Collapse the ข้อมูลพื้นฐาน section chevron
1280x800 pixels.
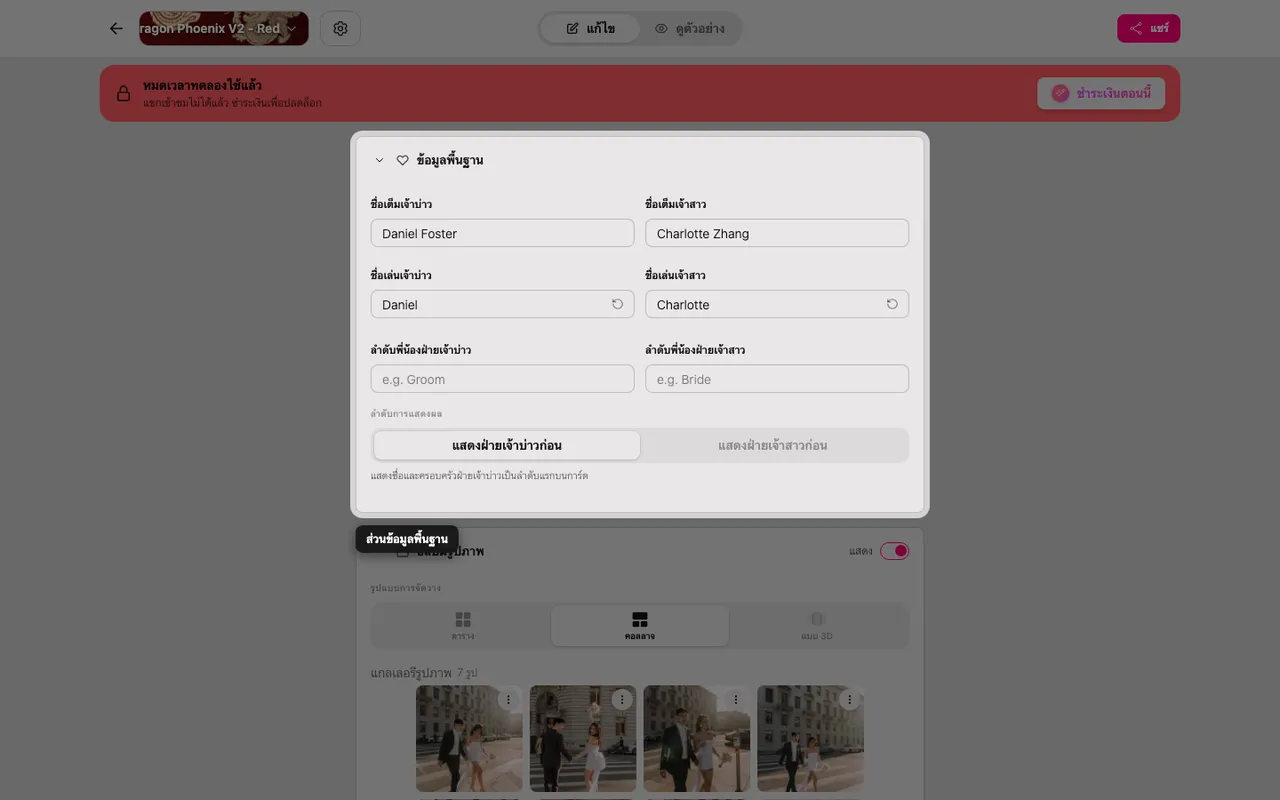(x=379, y=160)
